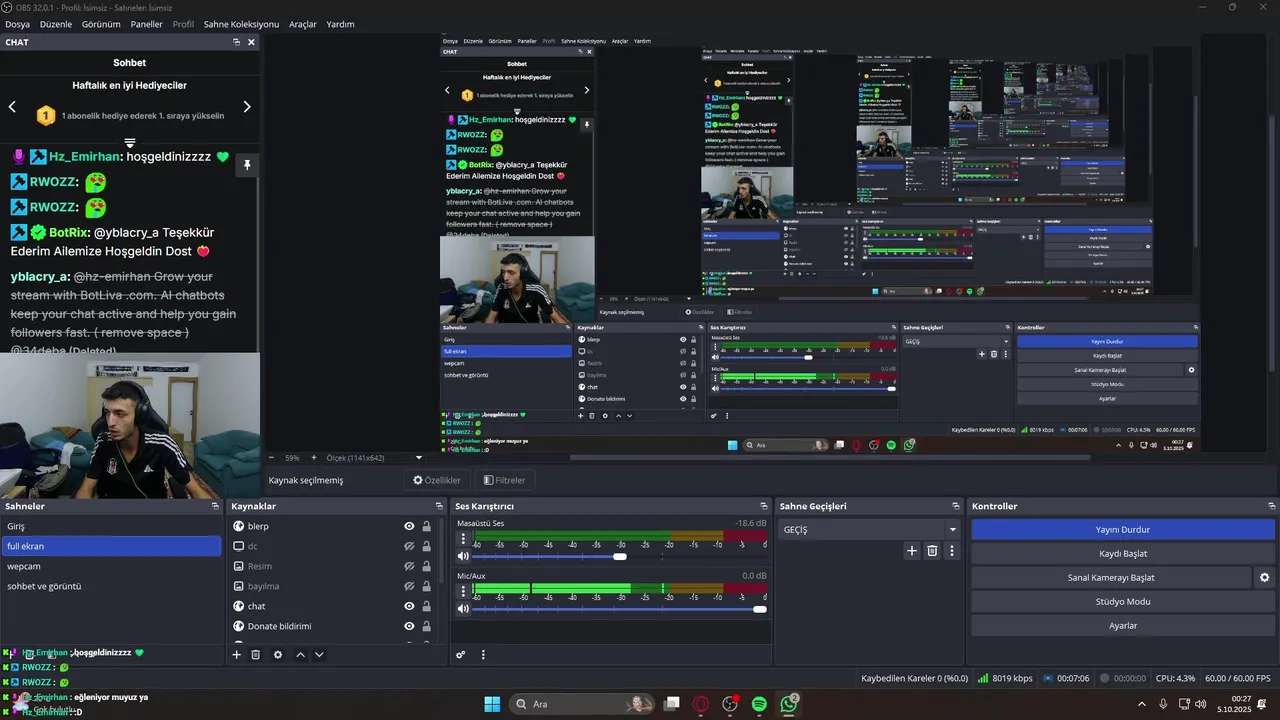This screenshot has height=720, width=1280.
Task: Expand the chat leaderboard handle below gifters
Action: tap(130, 143)
